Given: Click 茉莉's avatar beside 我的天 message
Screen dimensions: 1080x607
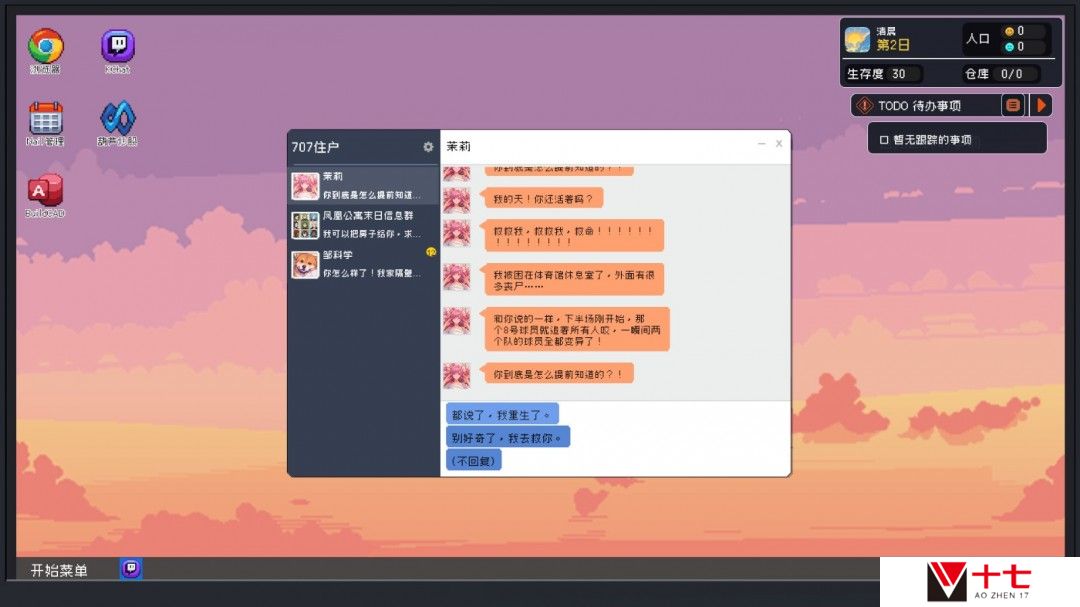Looking at the screenshot, I should pos(456,200).
